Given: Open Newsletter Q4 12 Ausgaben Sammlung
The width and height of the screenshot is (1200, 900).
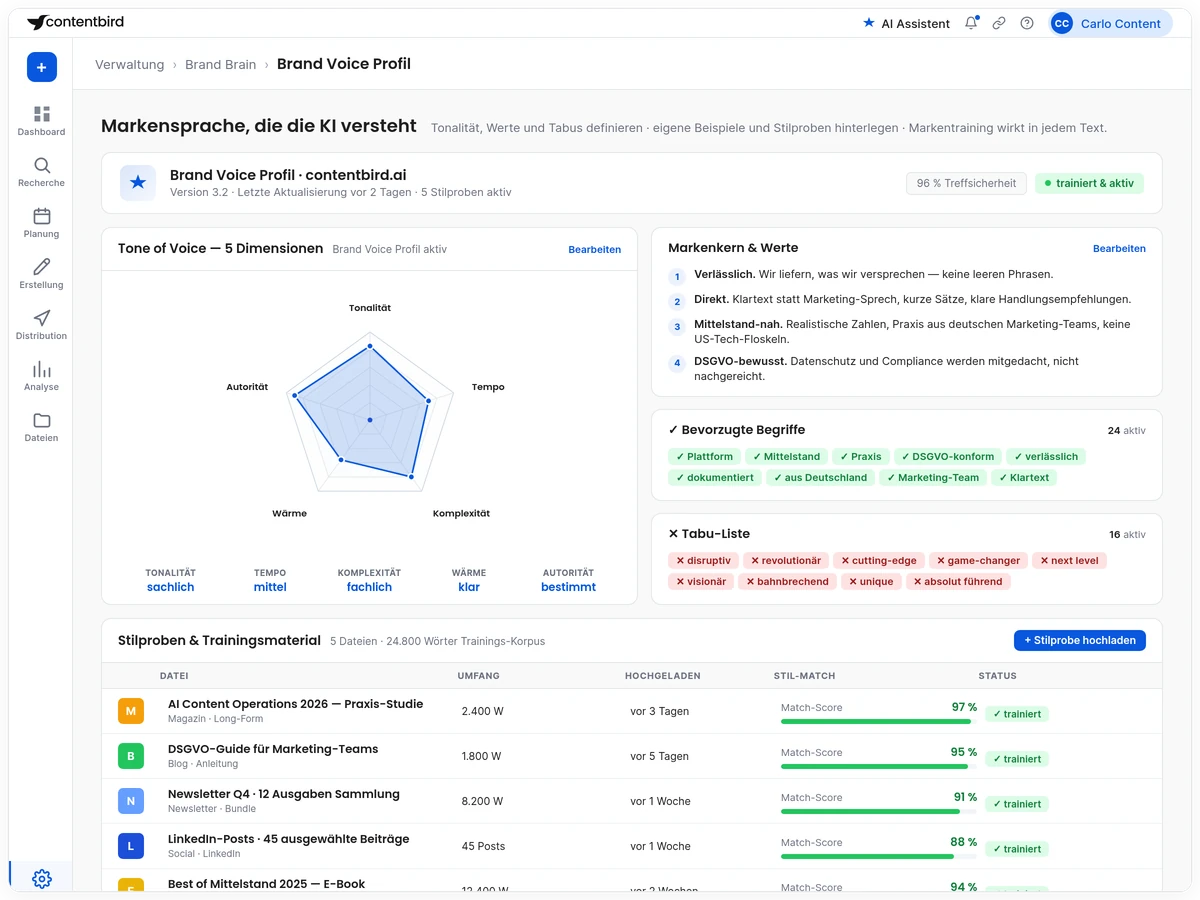Looking at the screenshot, I should 284,794.
